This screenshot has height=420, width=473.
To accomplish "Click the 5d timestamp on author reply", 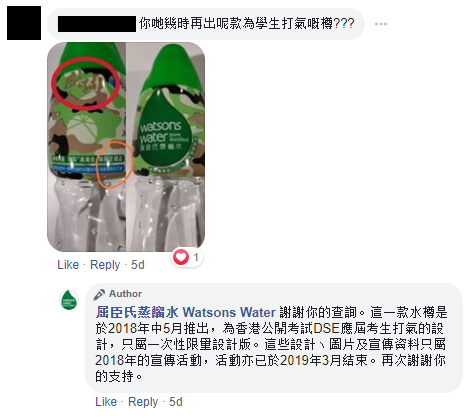I will click(x=176, y=402).
